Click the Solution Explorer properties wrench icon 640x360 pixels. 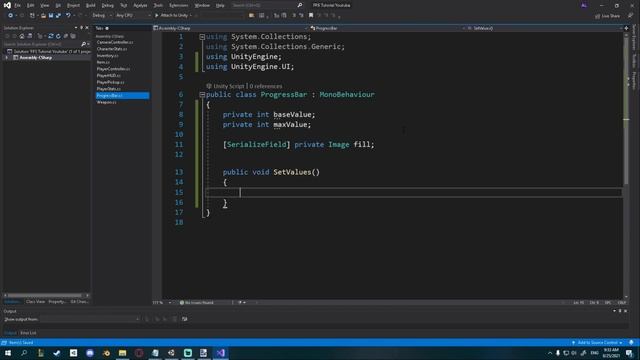tap(66, 36)
